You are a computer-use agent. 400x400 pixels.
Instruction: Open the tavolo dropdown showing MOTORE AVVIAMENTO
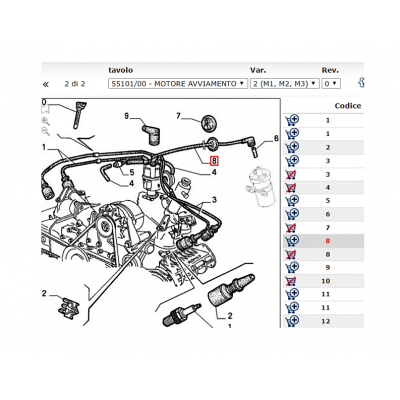pos(178,84)
